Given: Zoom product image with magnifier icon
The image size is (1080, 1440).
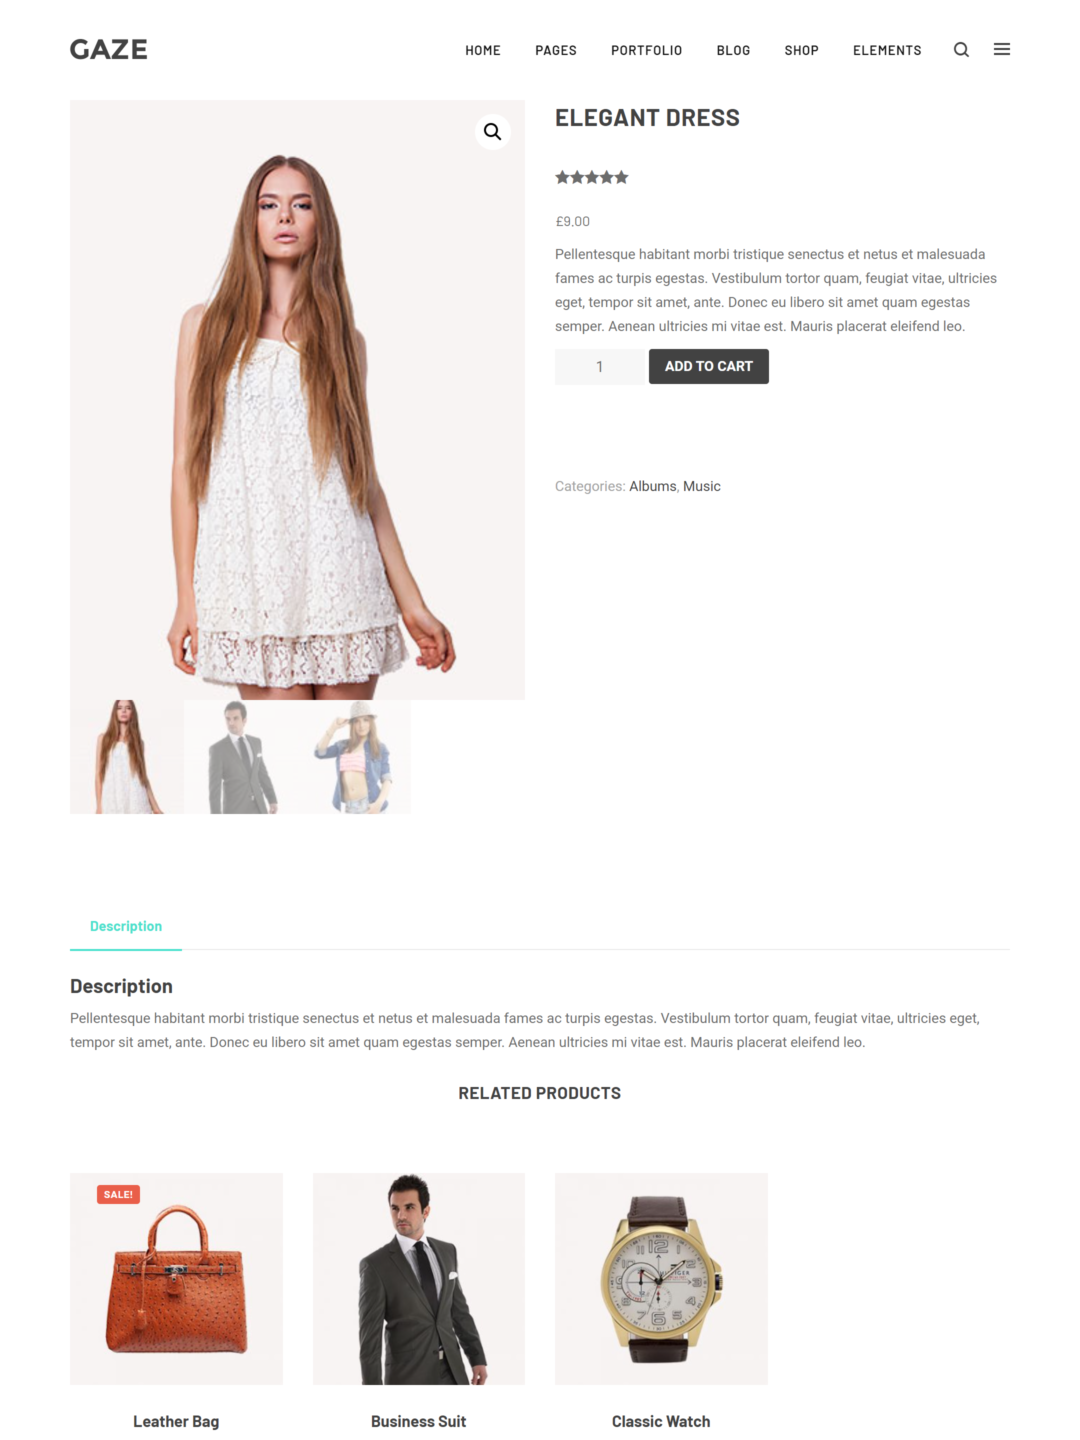Looking at the screenshot, I should 493,132.
